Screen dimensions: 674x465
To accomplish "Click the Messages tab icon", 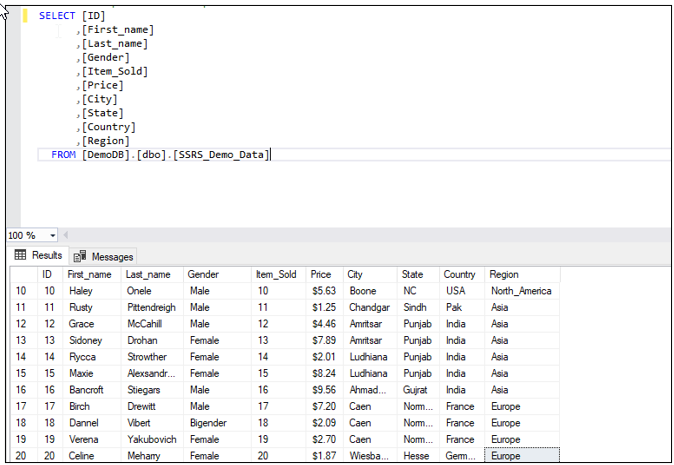I will [80, 256].
